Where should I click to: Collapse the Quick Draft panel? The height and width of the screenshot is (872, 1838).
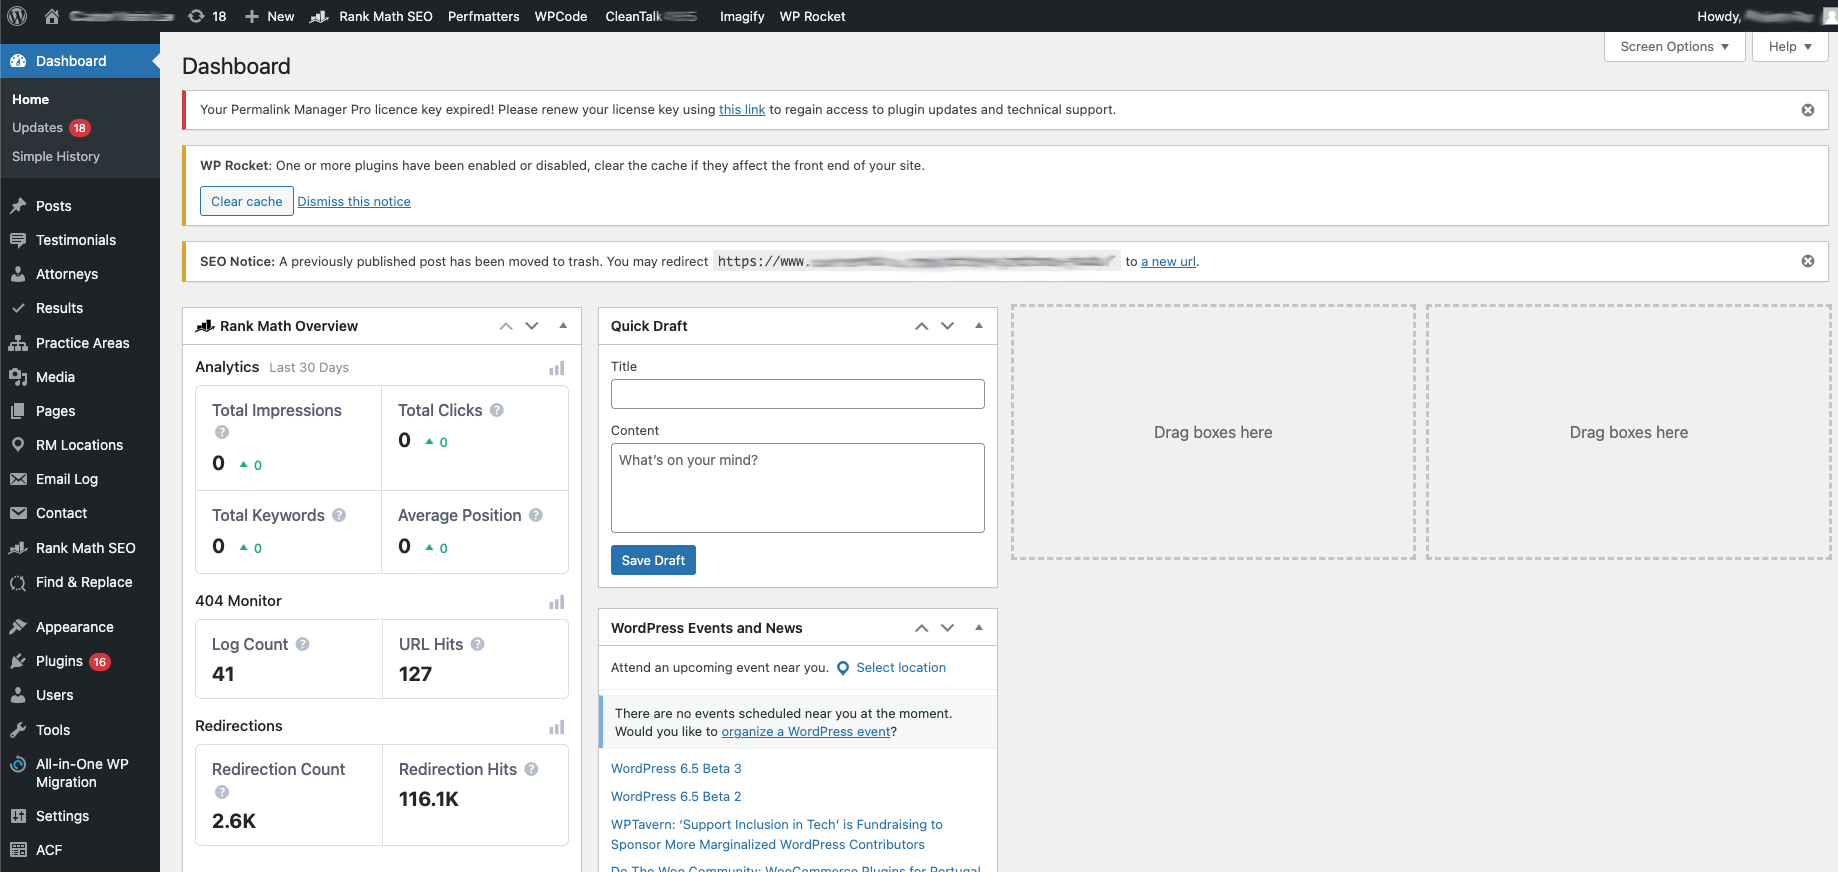(x=979, y=326)
